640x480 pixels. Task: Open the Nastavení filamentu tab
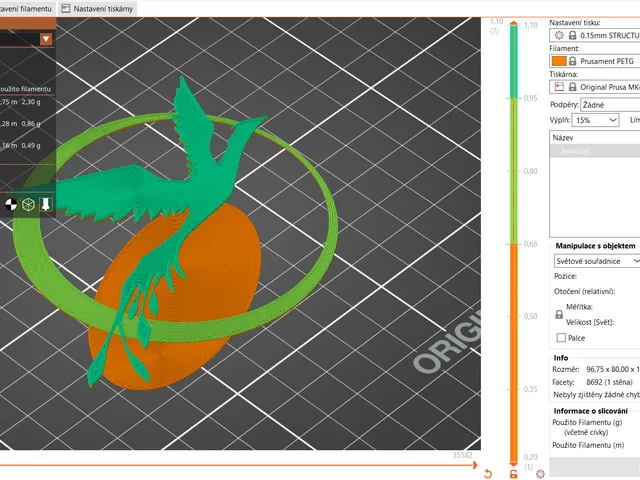coord(27,9)
